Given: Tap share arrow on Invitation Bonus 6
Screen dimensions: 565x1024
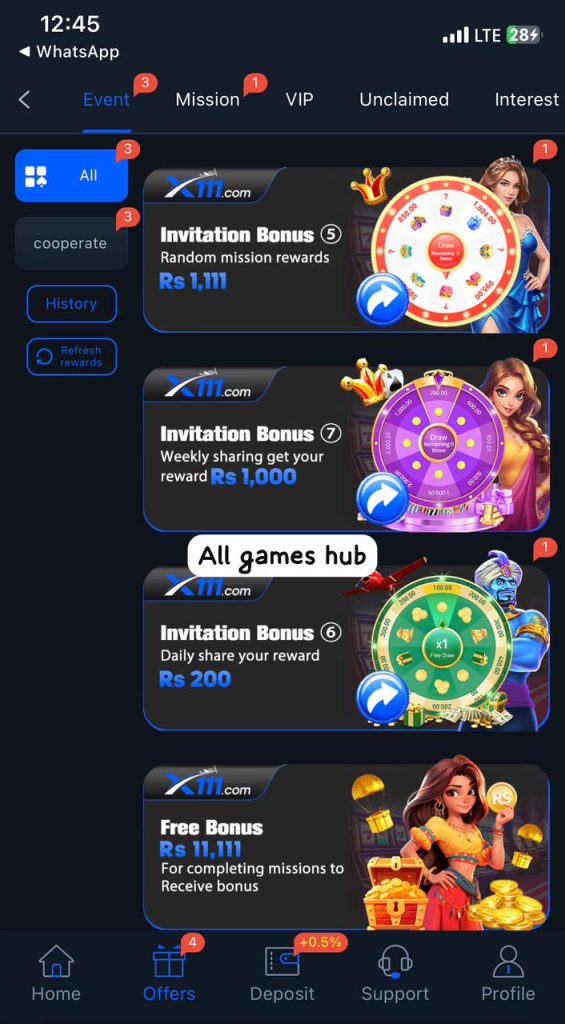Looking at the screenshot, I should (383, 697).
